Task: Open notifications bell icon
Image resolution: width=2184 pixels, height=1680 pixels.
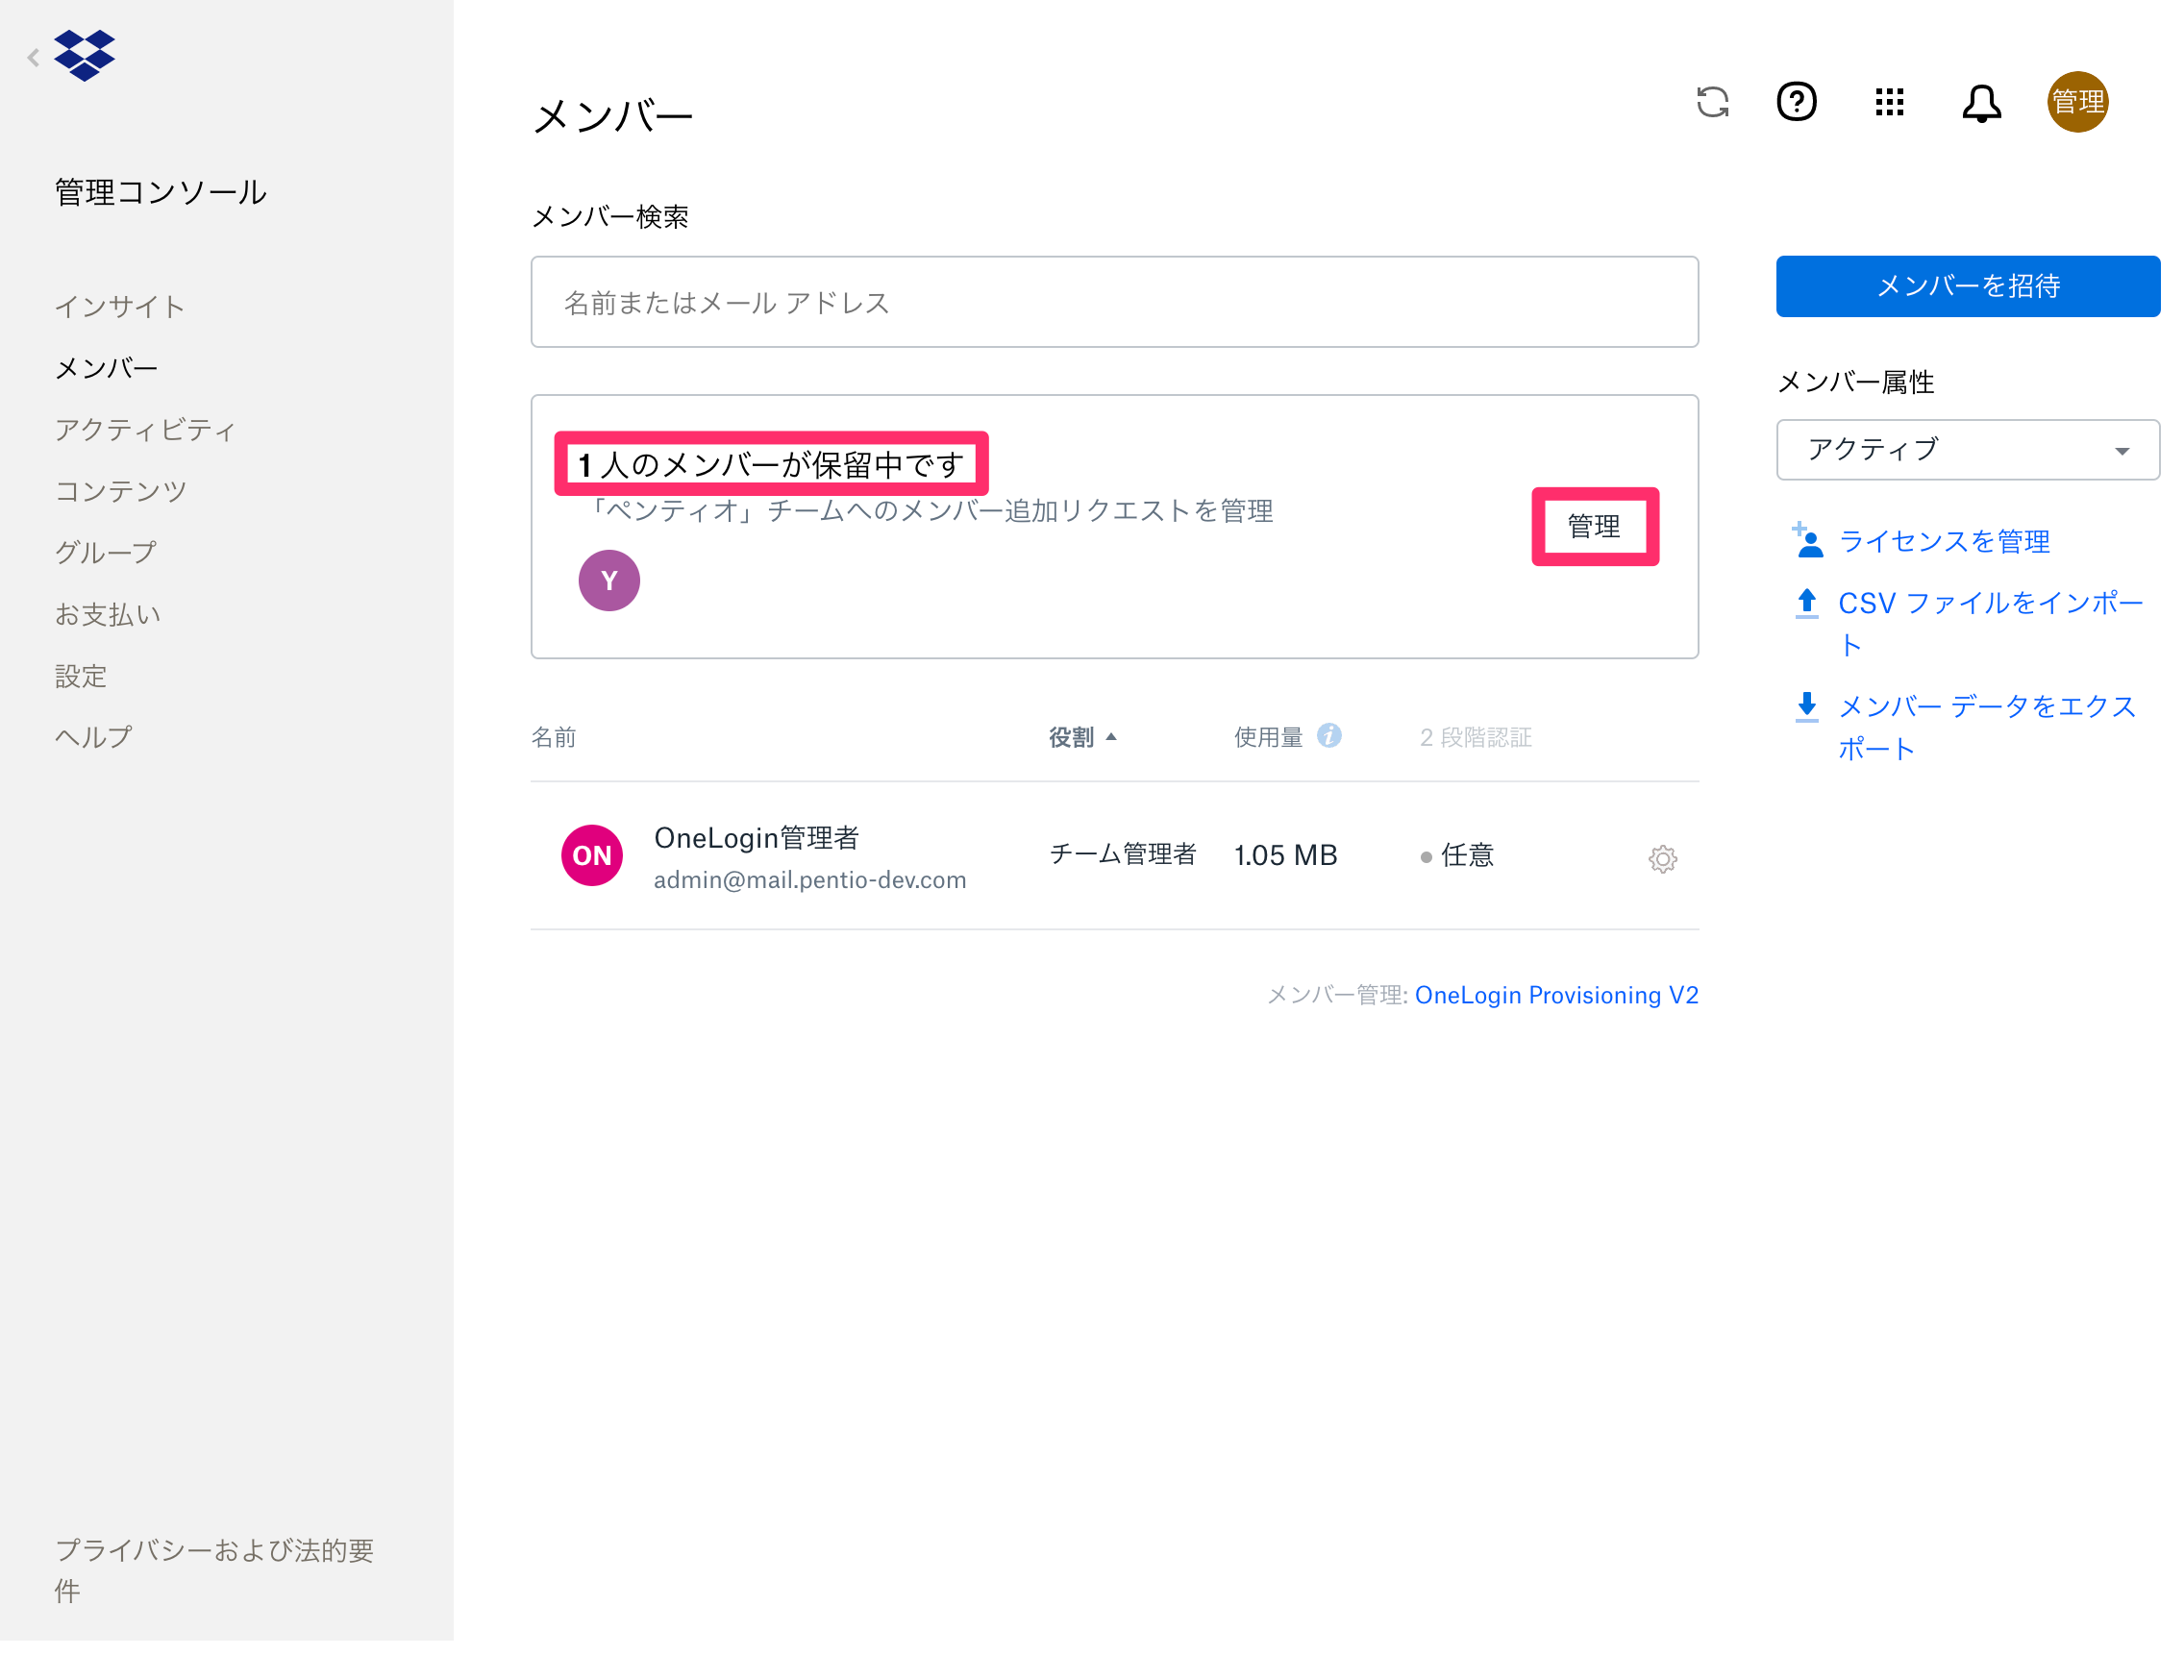Action: click(x=1981, y=103)
